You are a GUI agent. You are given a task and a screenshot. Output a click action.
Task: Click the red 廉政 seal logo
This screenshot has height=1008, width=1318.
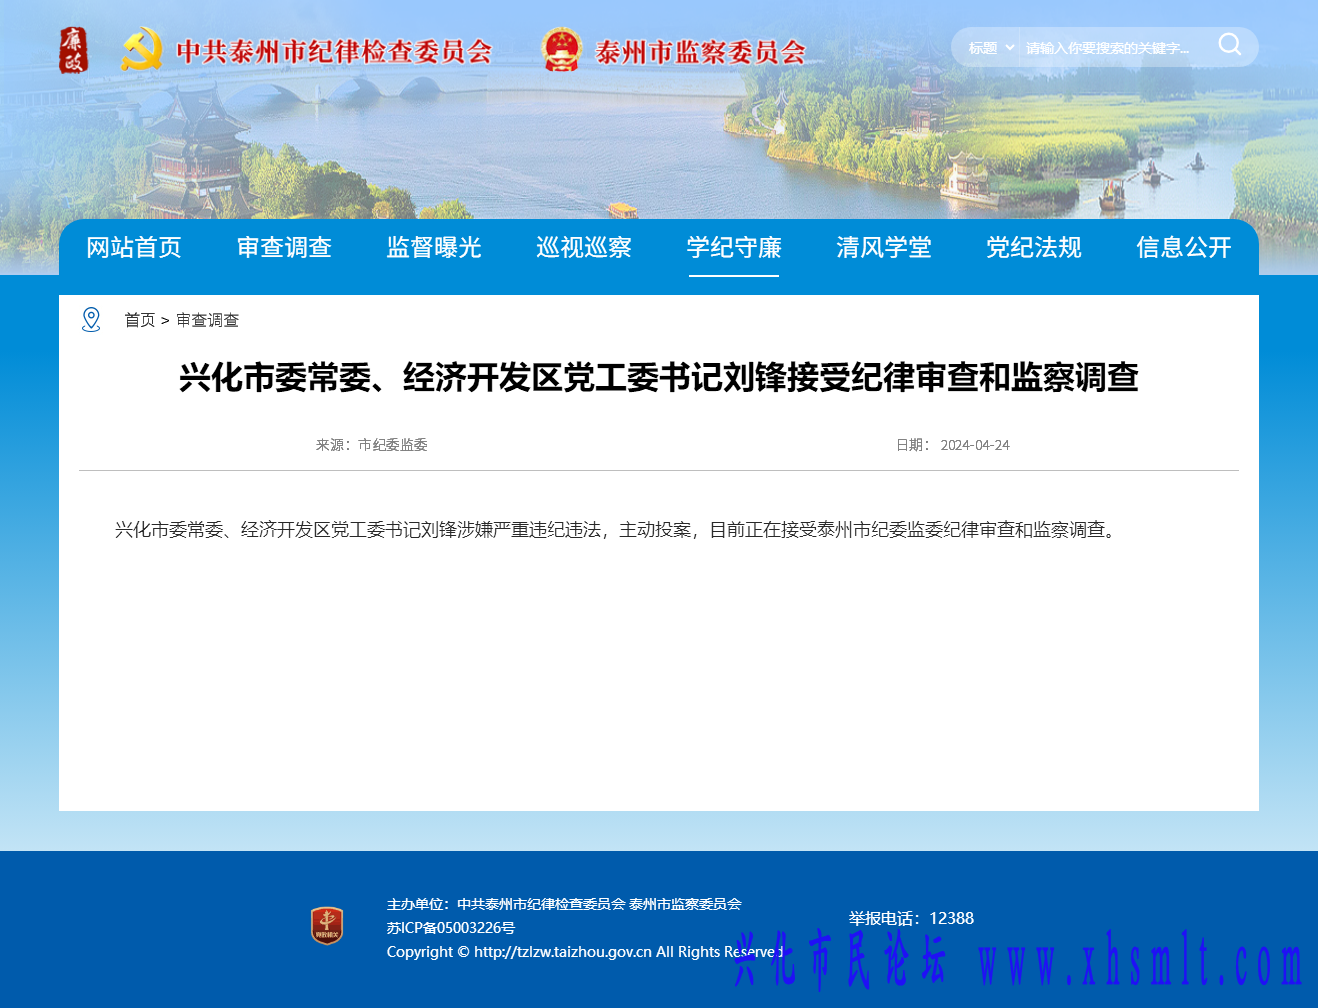[73, 50]
